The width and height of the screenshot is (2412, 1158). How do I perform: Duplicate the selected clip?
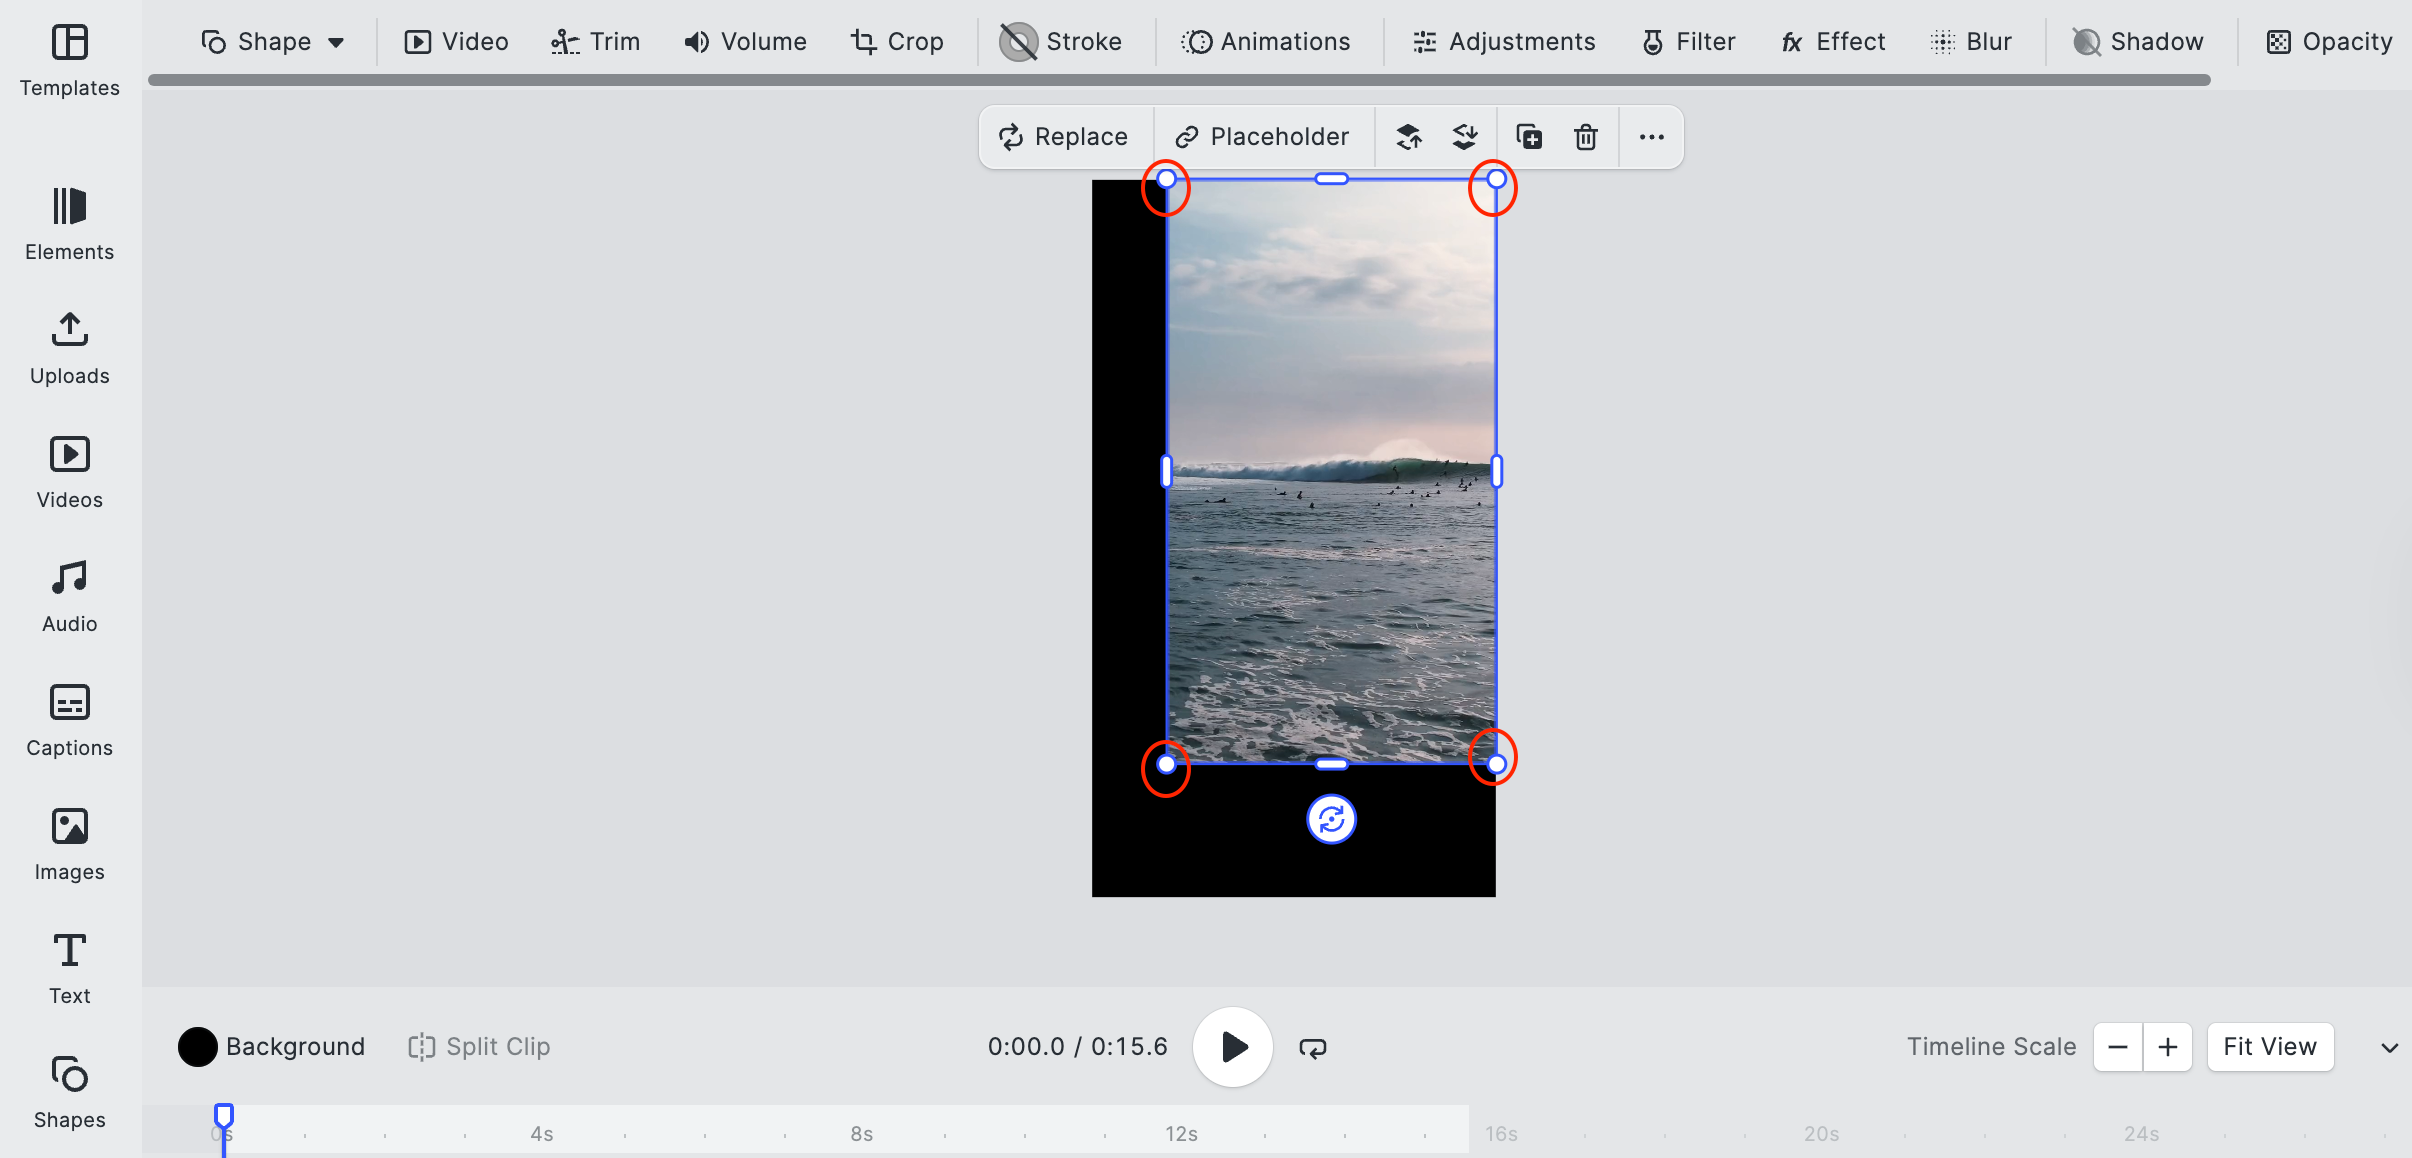1528,137
